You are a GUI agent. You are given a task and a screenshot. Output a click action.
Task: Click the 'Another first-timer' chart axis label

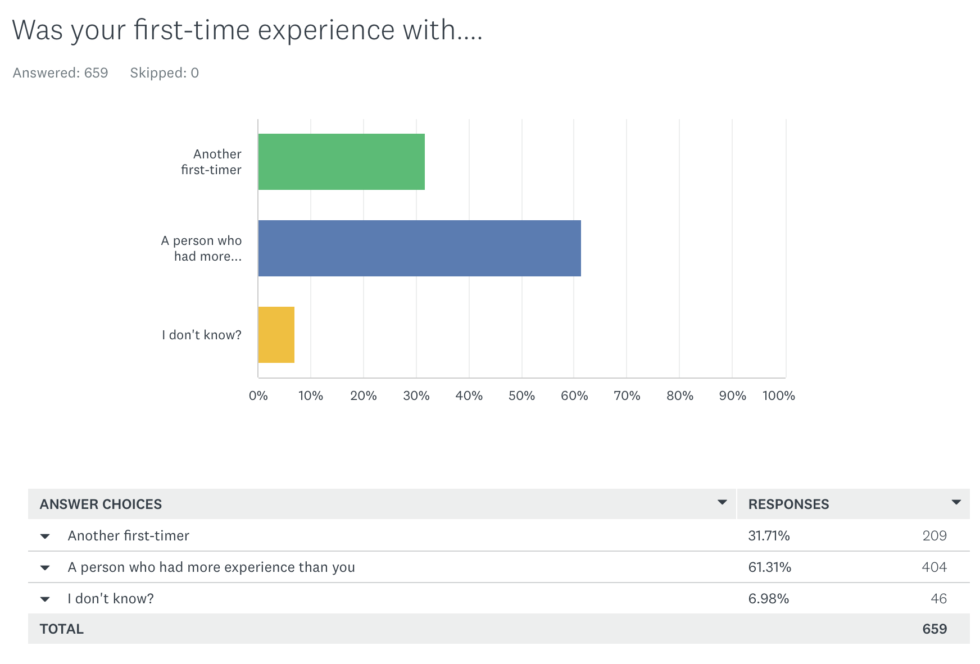coord(211,162)
